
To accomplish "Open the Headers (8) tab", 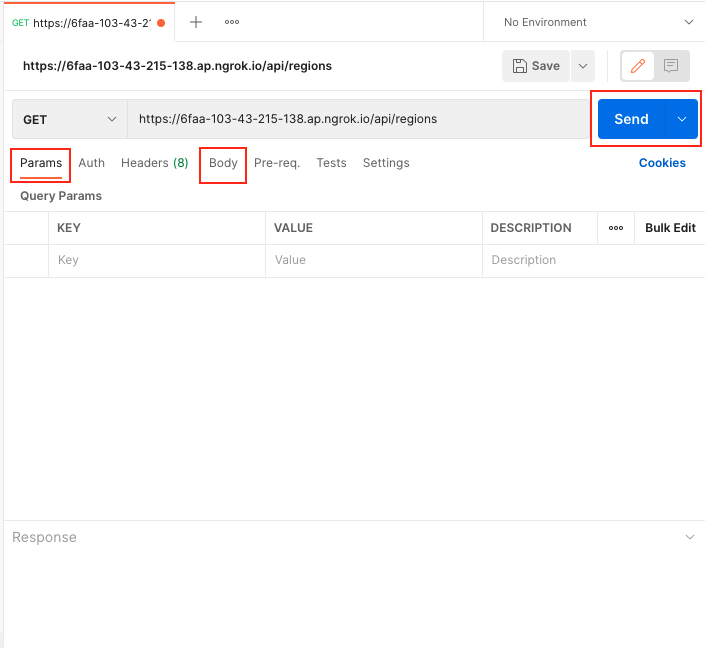I will click(154, 163).
